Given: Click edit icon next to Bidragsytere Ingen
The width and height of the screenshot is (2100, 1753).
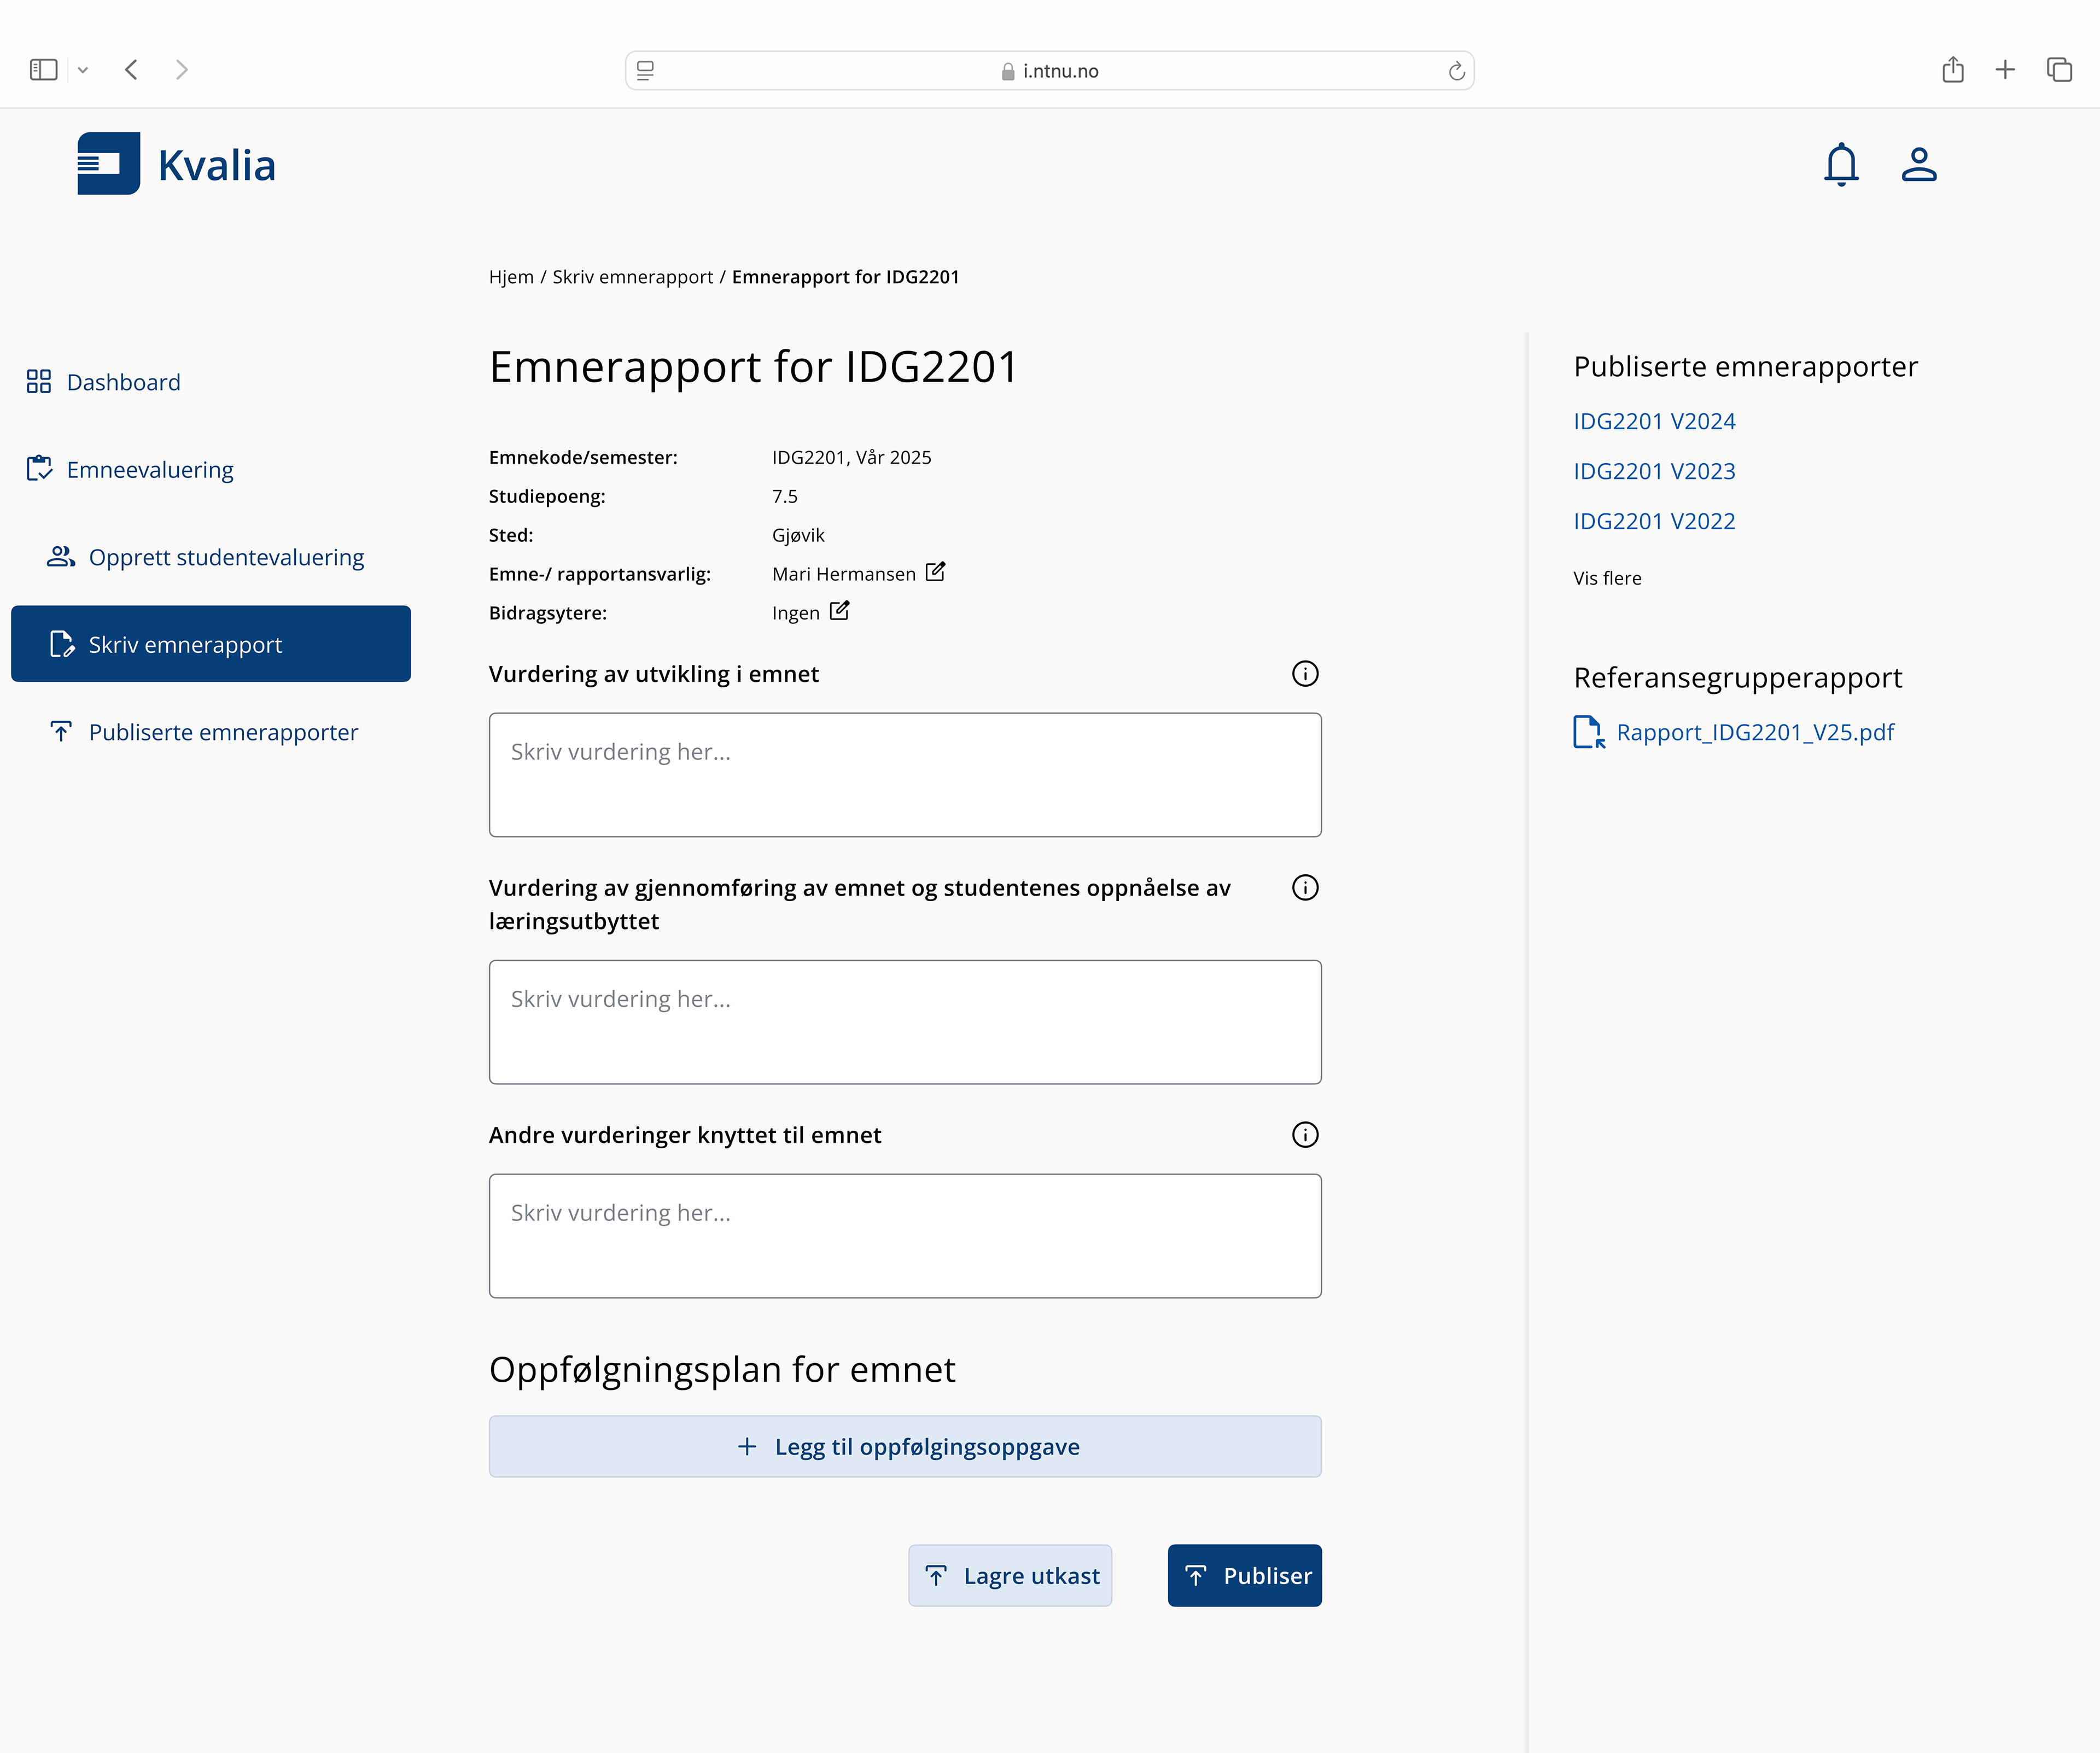Looking at the screenshot, I should point(839,611).
